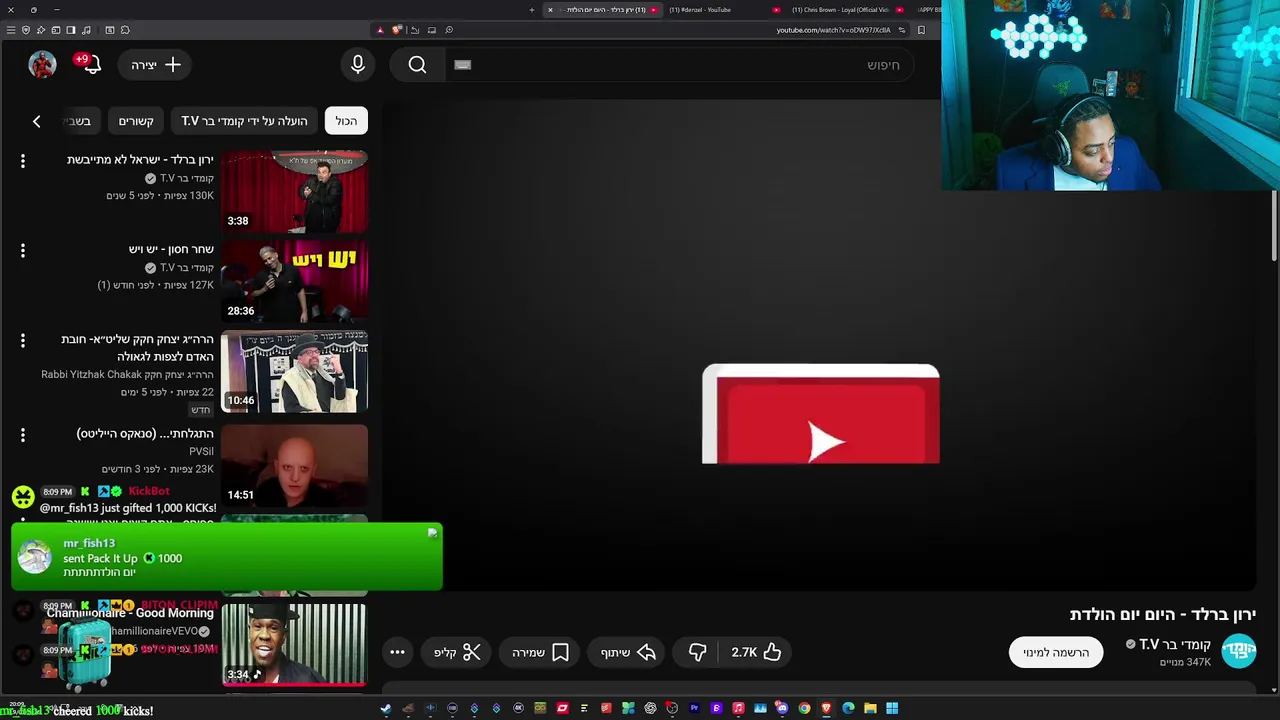Click the Brave shields icon in address bar

point(397,30)
